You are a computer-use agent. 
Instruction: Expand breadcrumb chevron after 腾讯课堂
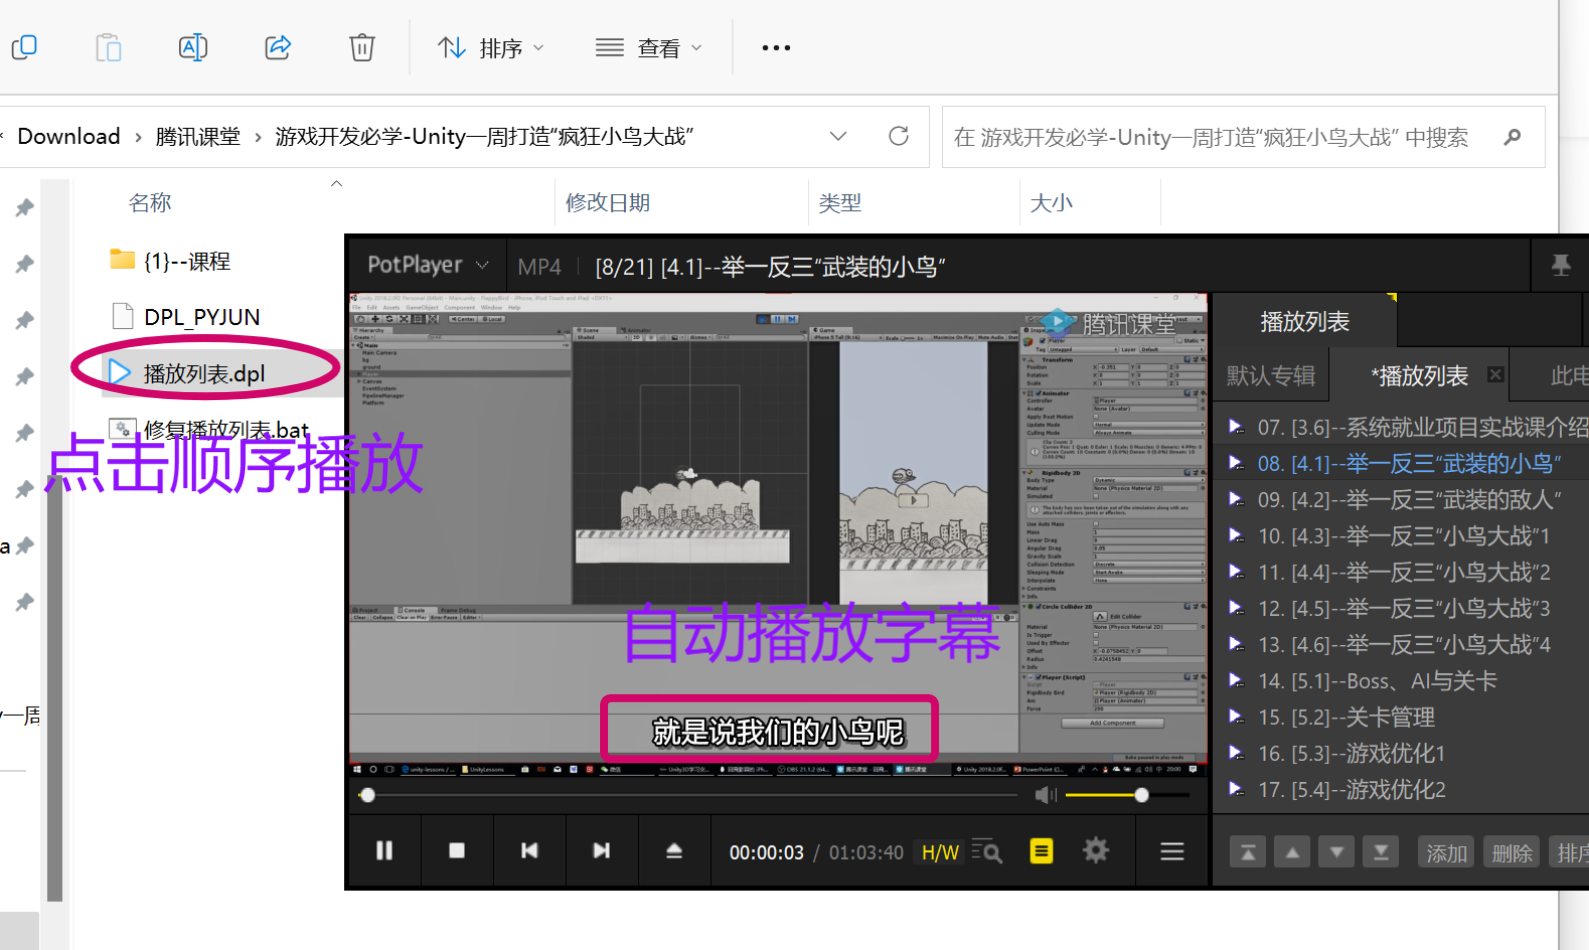258,137
